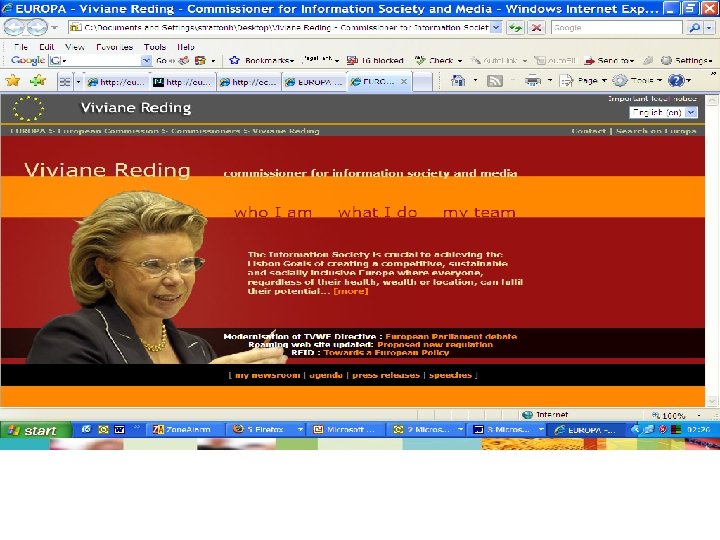Screen dimensions: 720x540
Task: Click the blue Help question mark icon
Action: pyautogui.click(x=676, y=81)
